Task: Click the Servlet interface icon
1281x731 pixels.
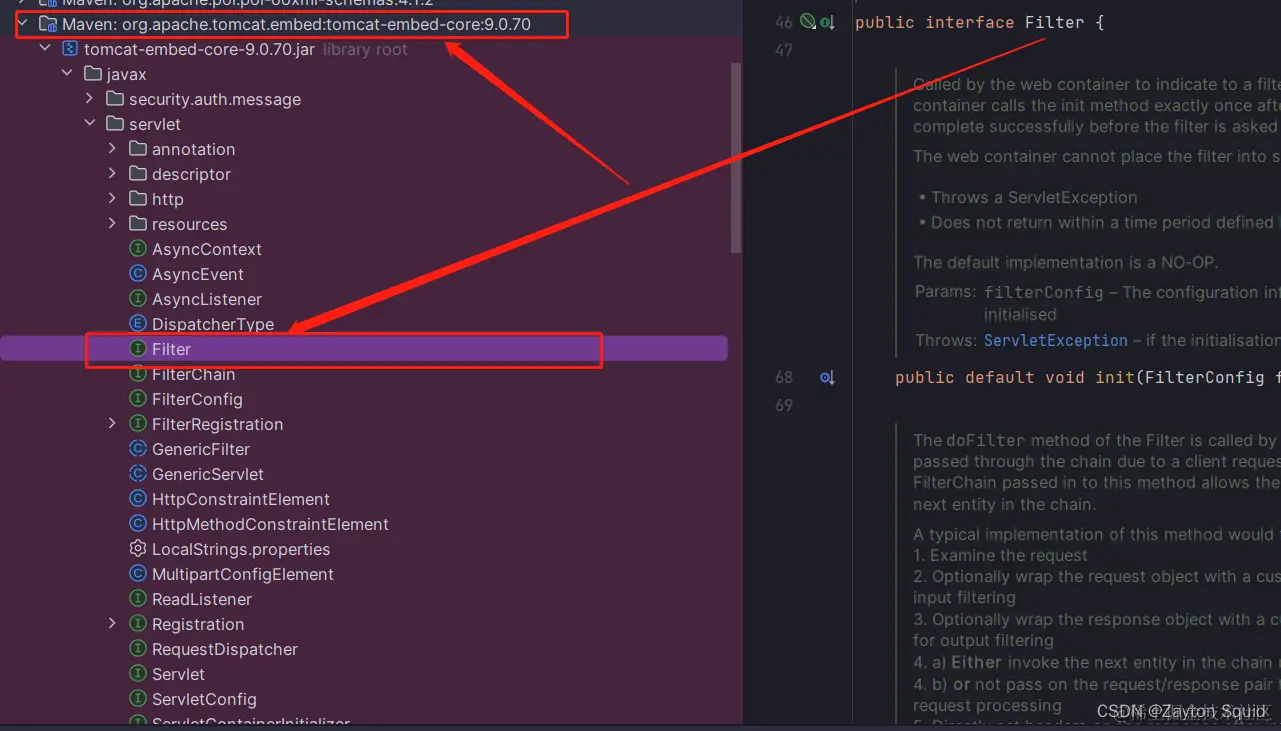Action: tap(138, 673)
